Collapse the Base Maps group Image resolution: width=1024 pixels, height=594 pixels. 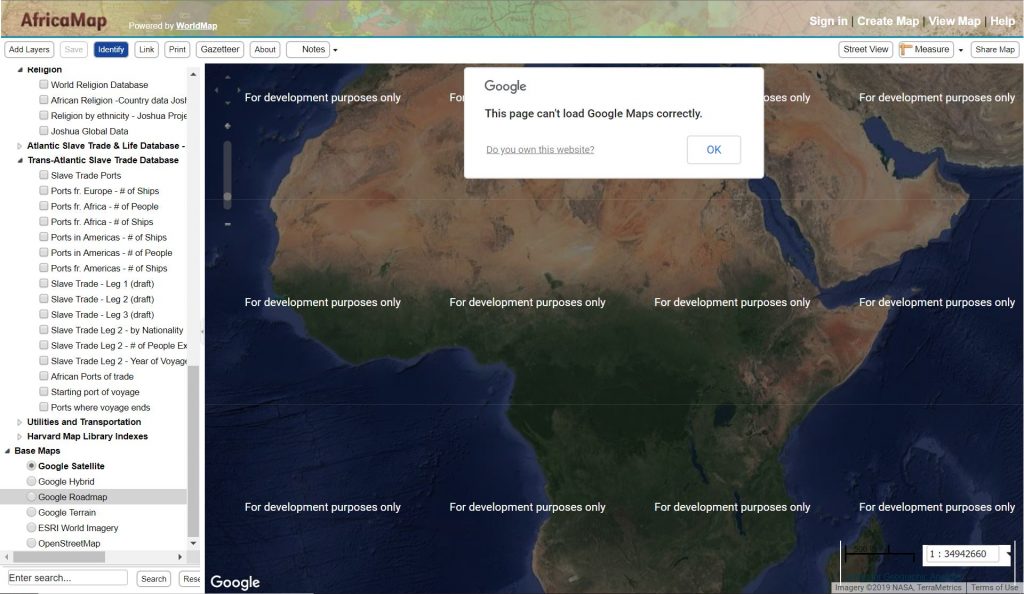tap(7, 451)
